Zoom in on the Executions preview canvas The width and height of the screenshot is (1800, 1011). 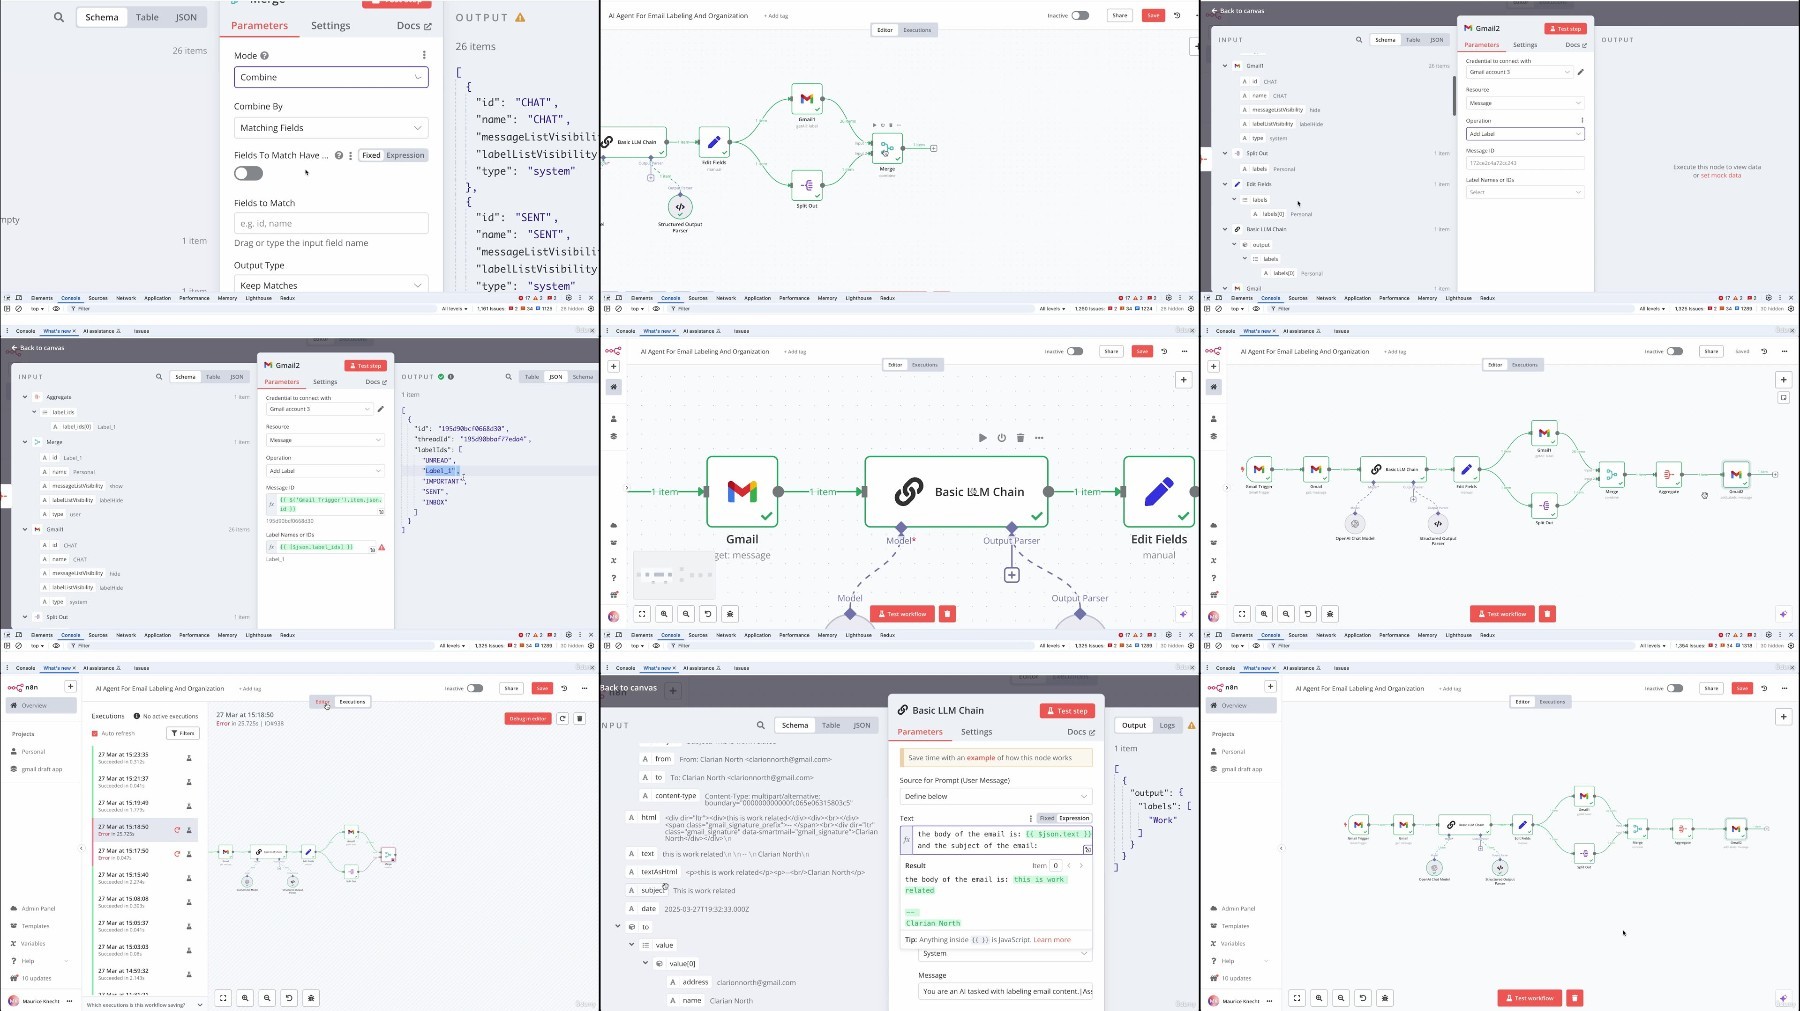pyautogui.click(x=245, y=997)
